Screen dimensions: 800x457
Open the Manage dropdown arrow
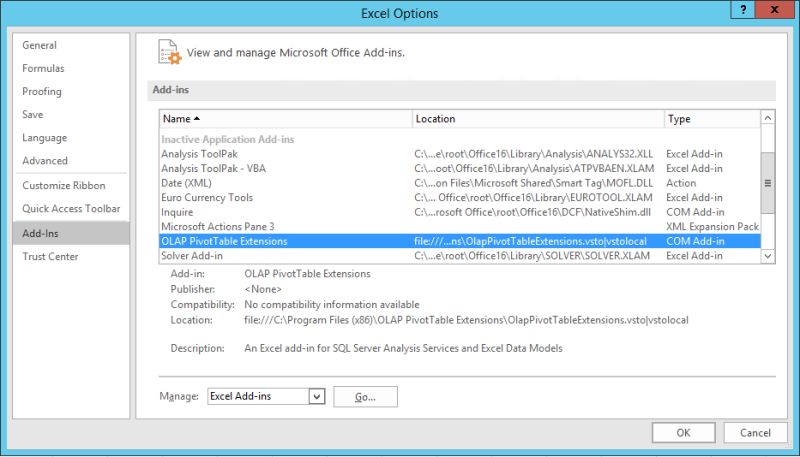pos(317,396)
